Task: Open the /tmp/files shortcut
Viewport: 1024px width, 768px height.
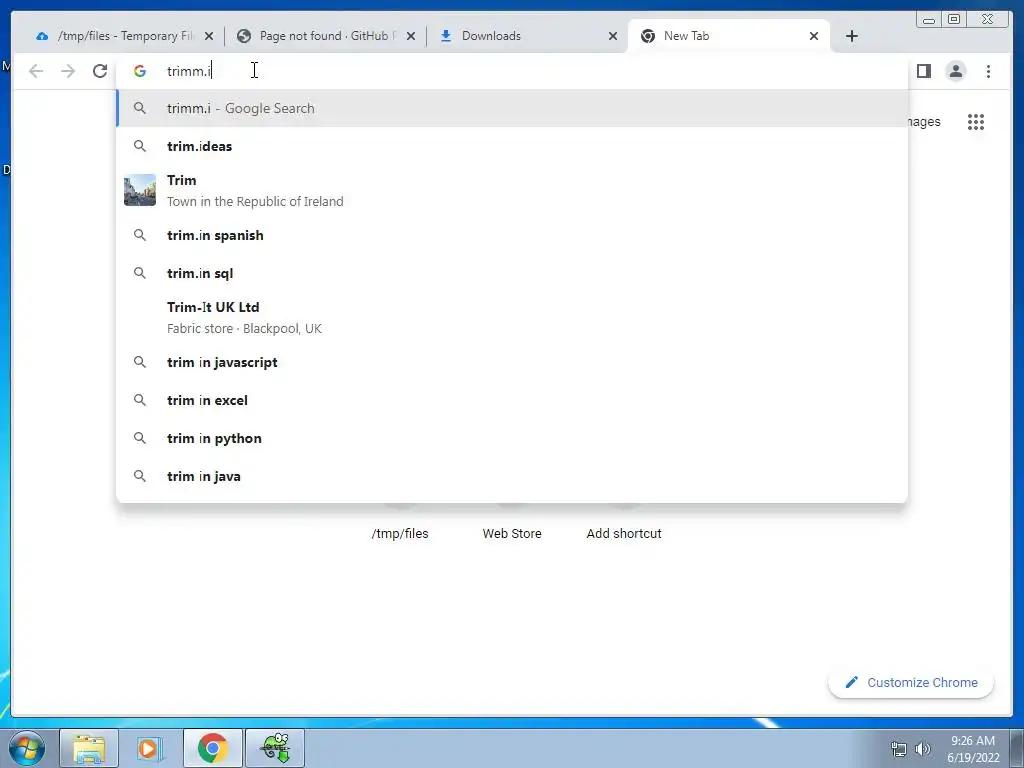Action: 400,534
